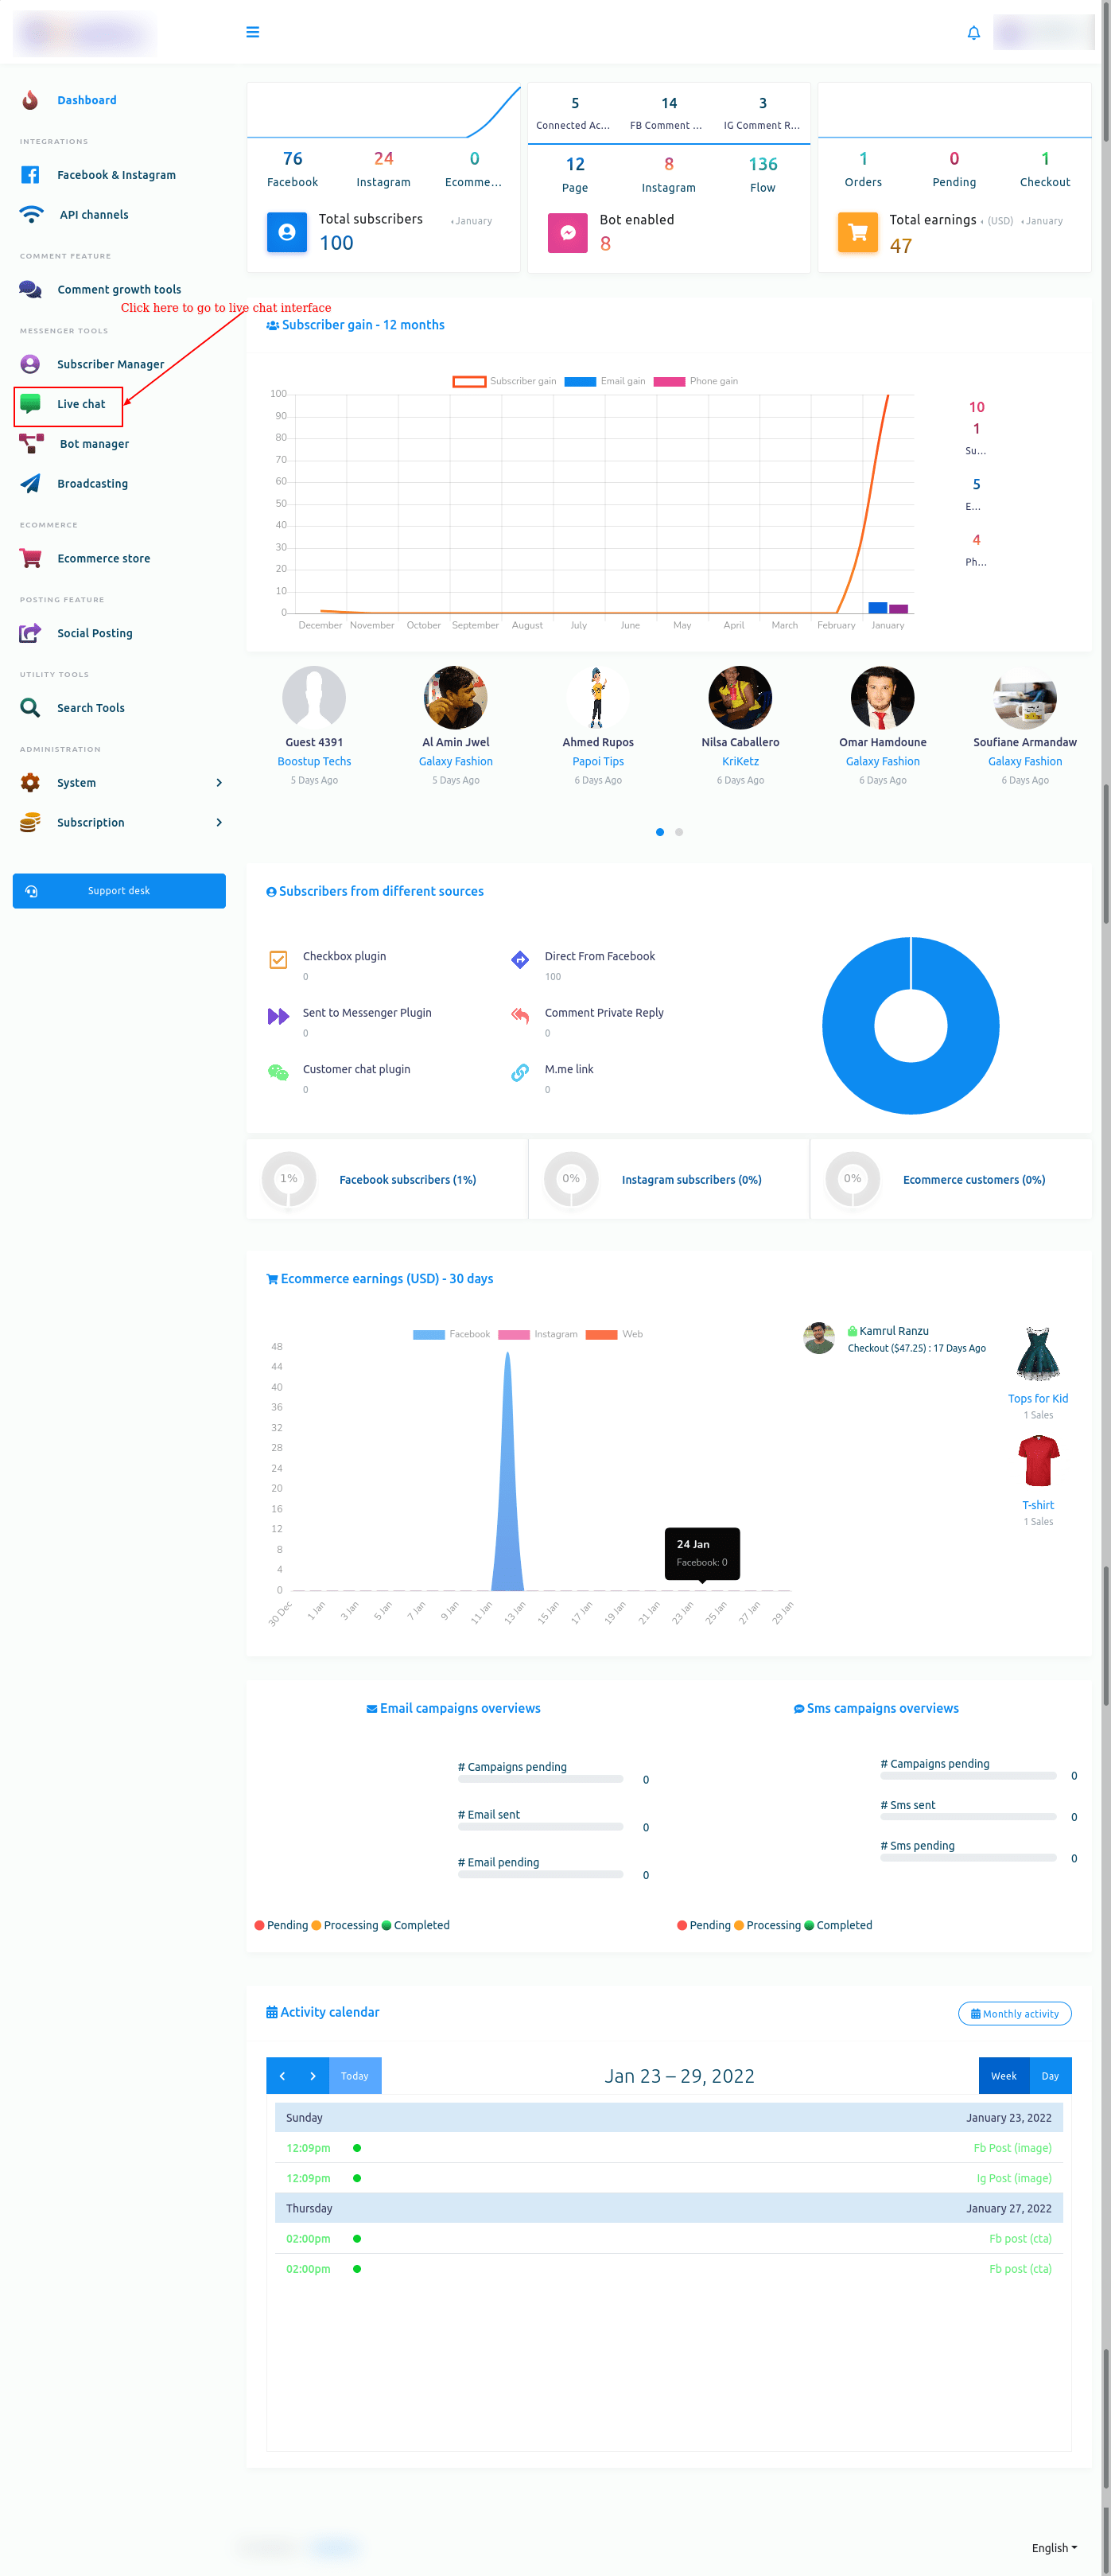Click Tops for Kid product thumbnail

tap(1037, 1354)
